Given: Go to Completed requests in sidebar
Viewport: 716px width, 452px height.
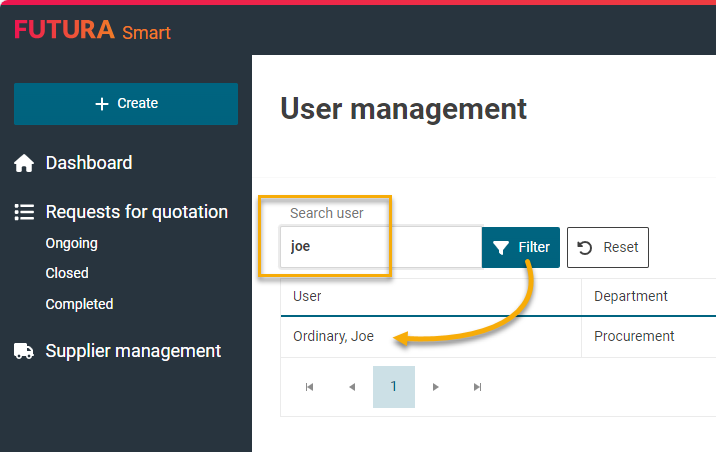Looking at the screenshot, I should [x=79, y=304].
